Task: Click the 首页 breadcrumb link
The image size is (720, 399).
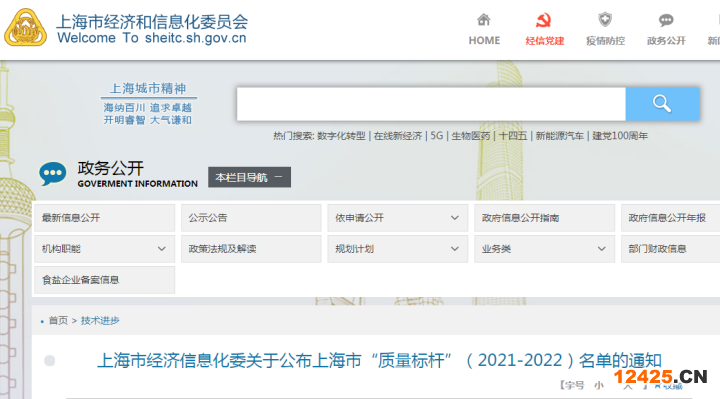Action: click(x=58, y=320)
